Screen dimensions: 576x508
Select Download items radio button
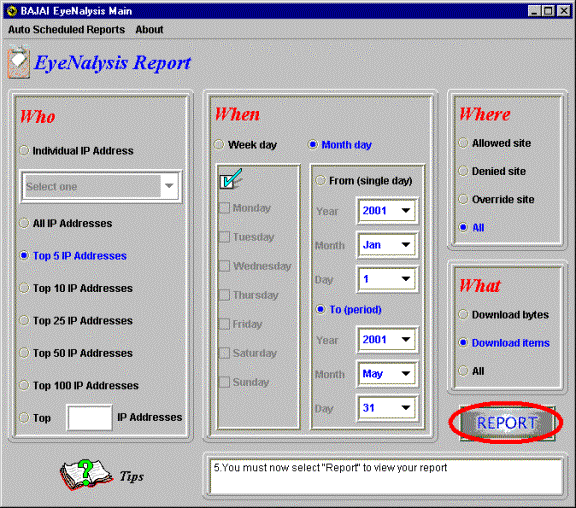463,343
